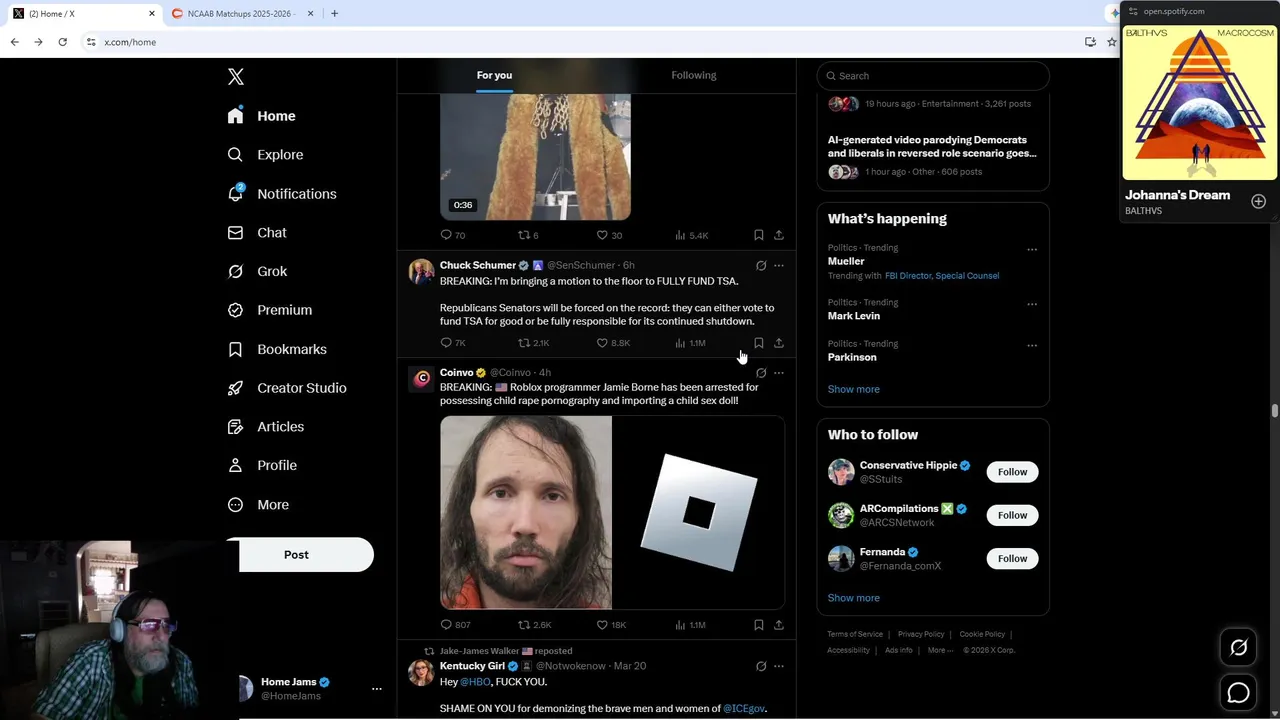Open the @HBO mention link
This screenshot has height=720, width=1280.
475,682
